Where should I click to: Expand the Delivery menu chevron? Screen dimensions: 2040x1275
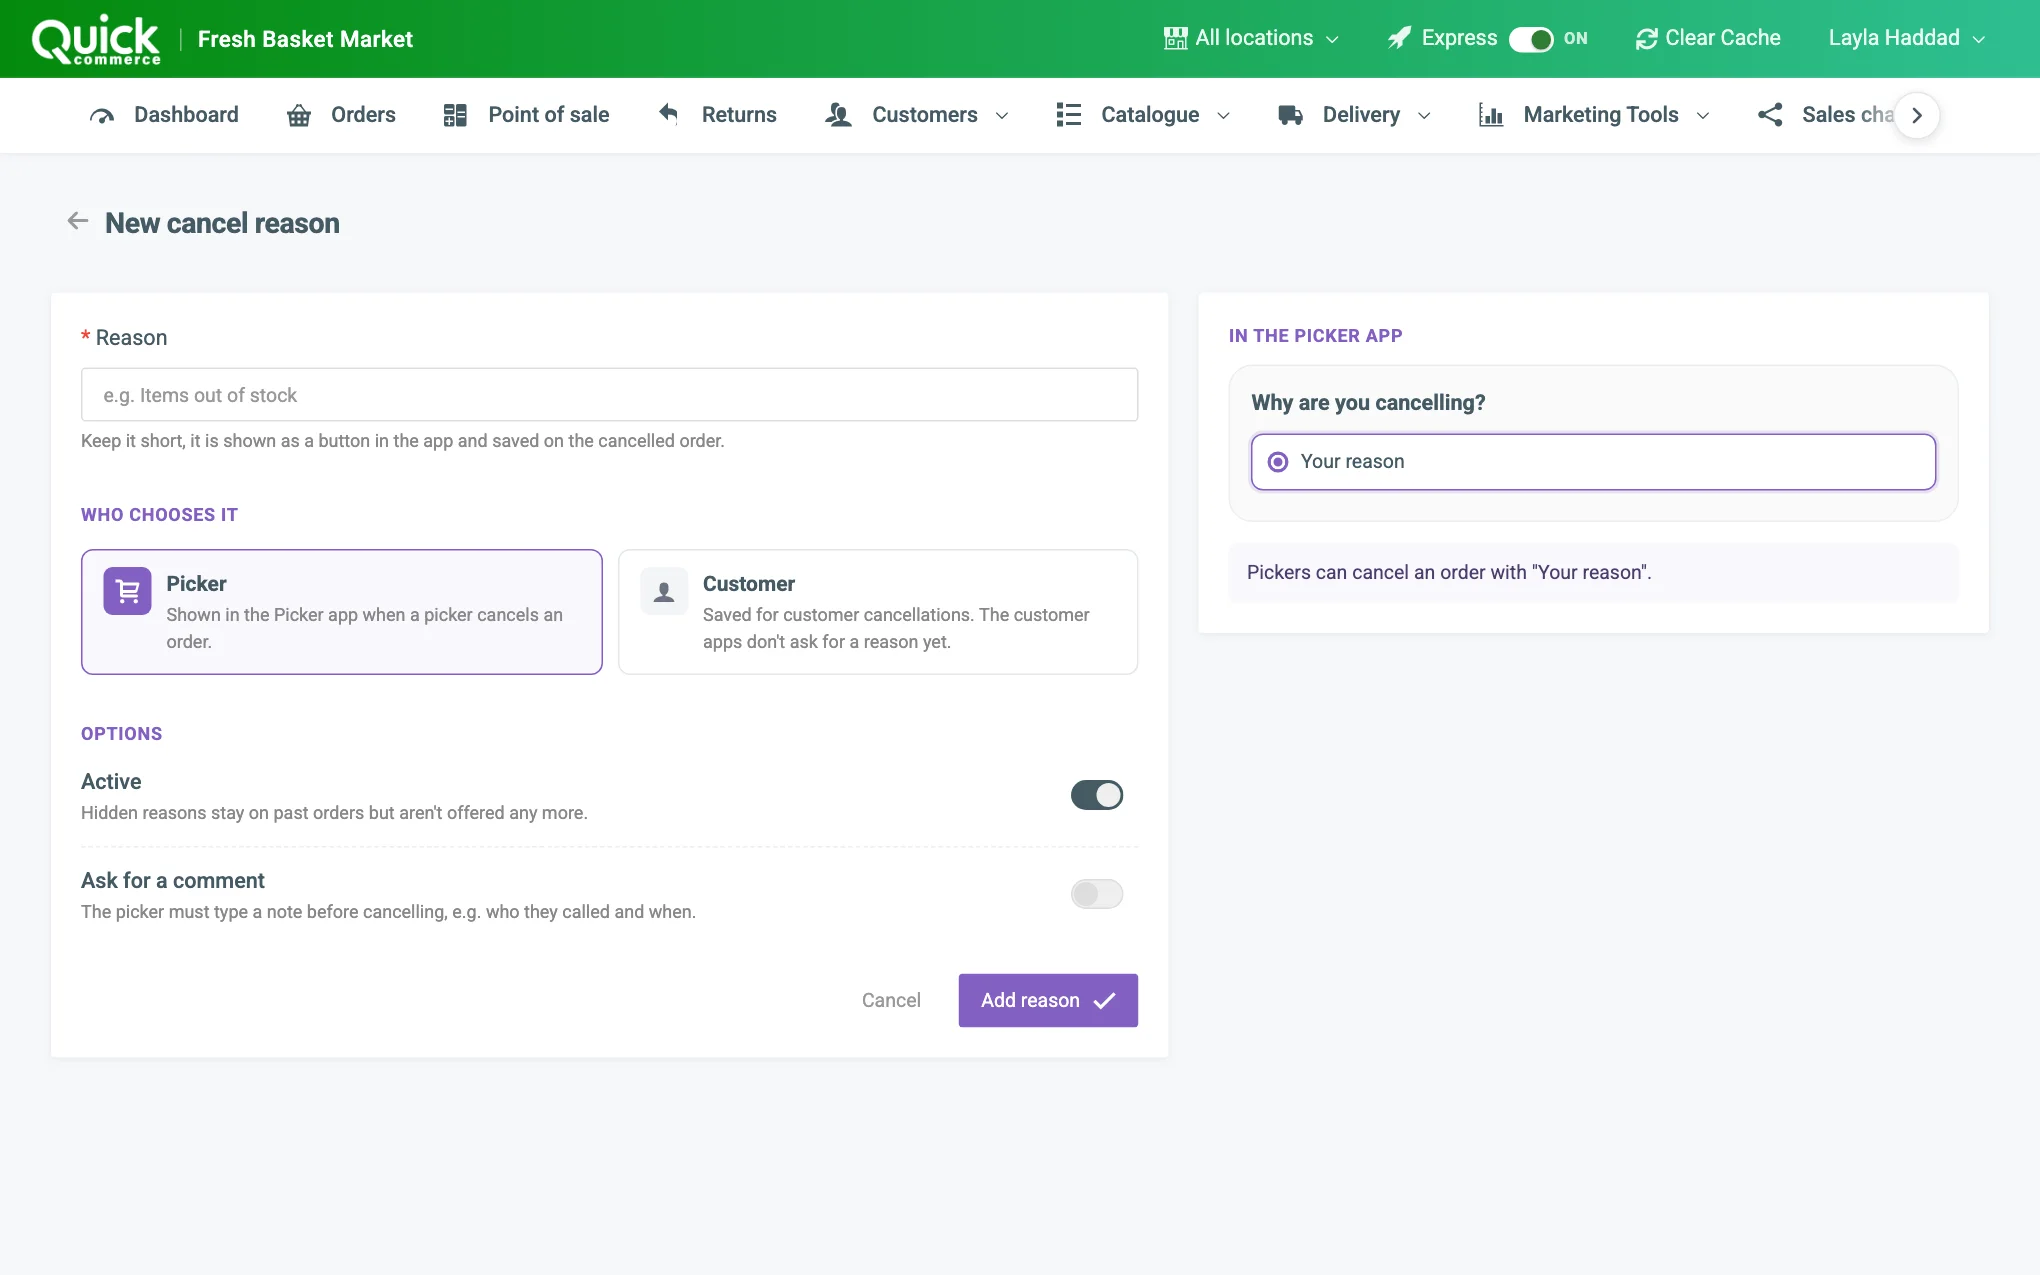(1424, 116)
